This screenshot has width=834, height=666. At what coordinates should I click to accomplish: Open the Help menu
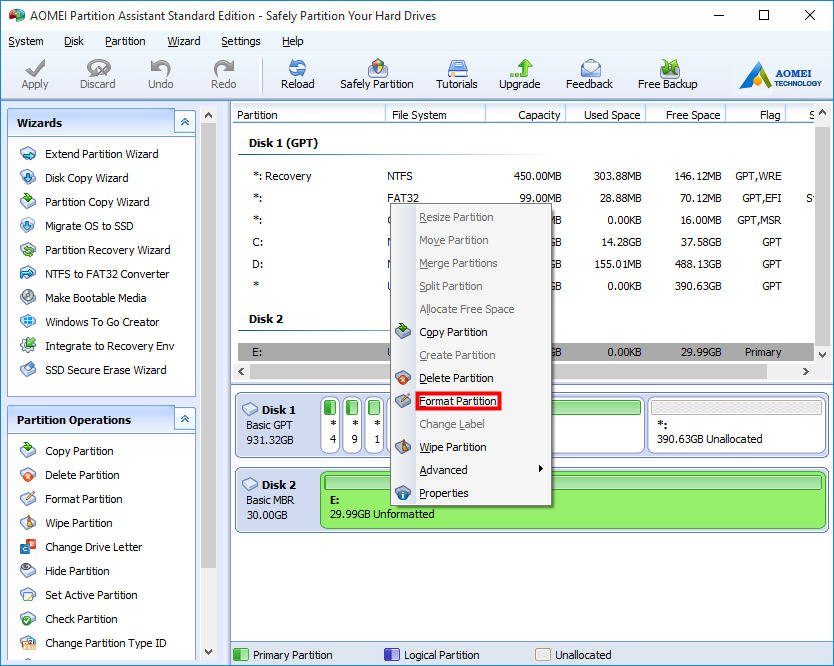(x=293, y=41)
